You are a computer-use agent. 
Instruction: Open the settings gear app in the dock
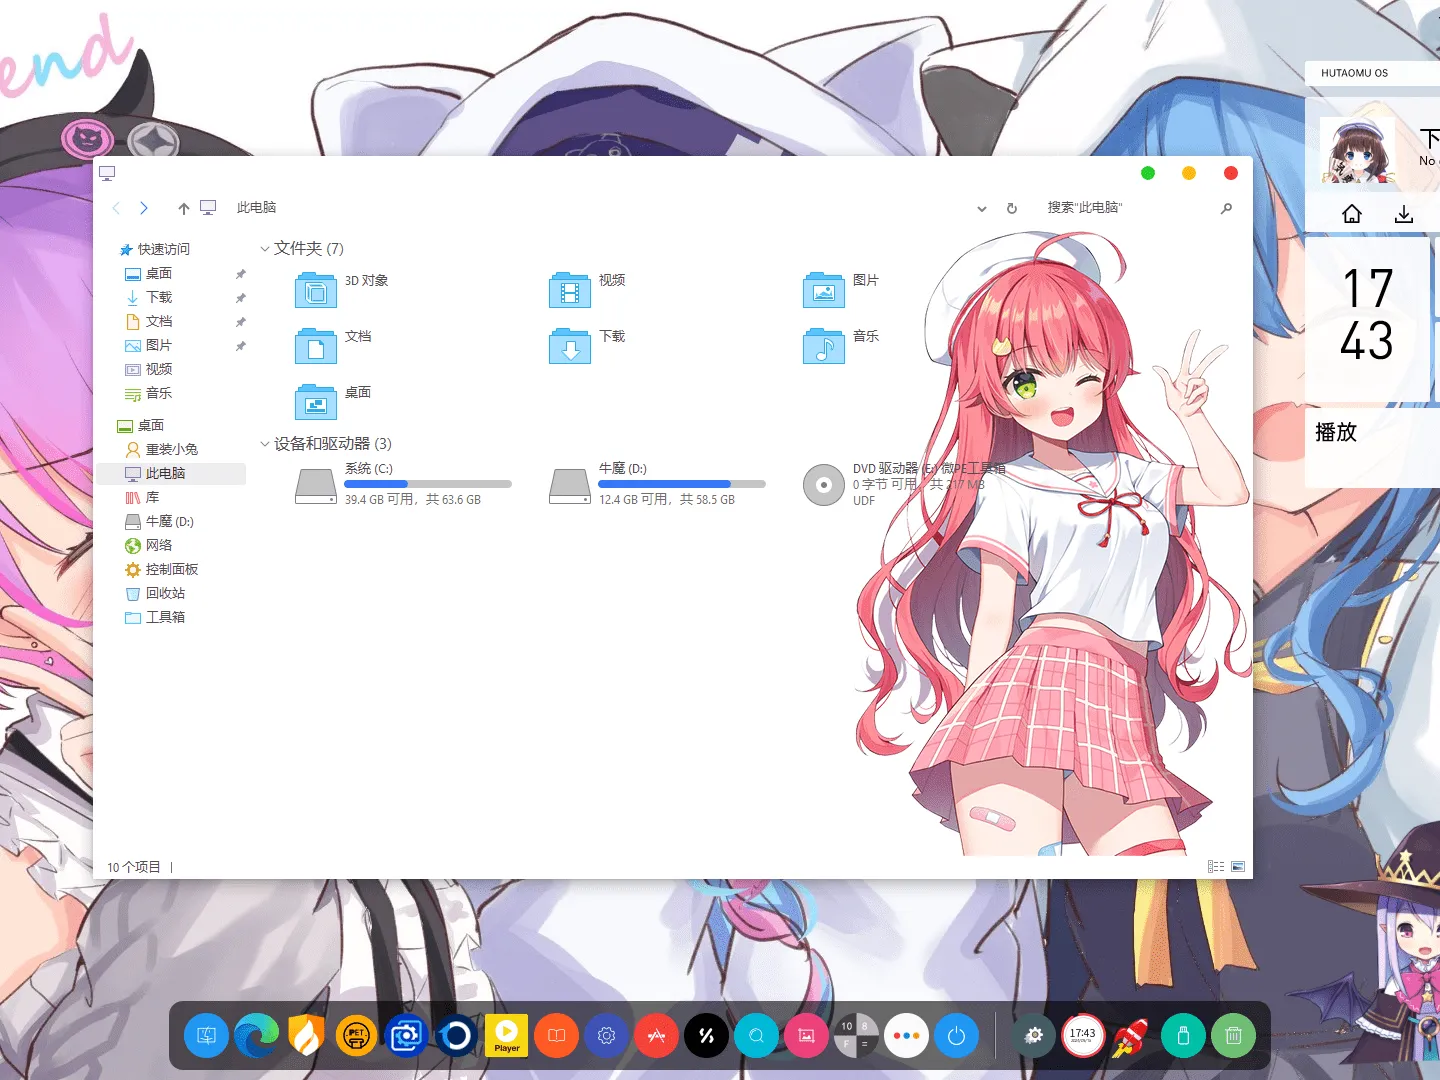[606, 1036]
